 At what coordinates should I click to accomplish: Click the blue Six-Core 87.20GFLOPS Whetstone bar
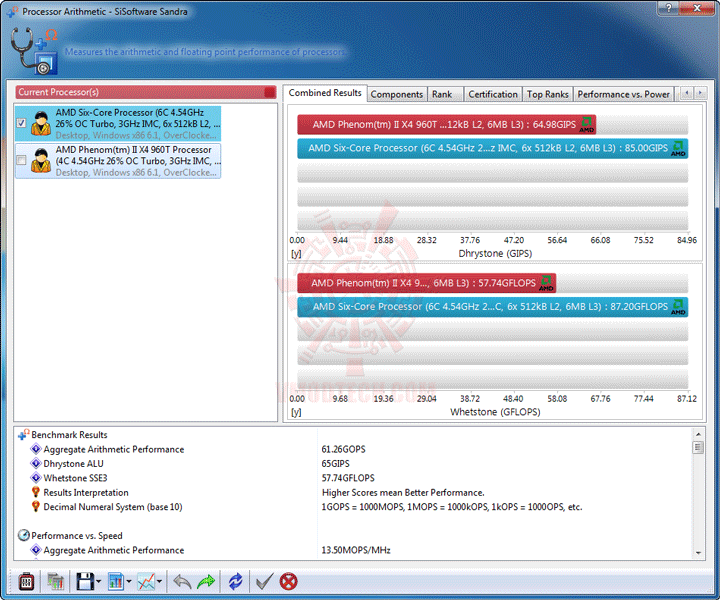(x=492, y=307)
